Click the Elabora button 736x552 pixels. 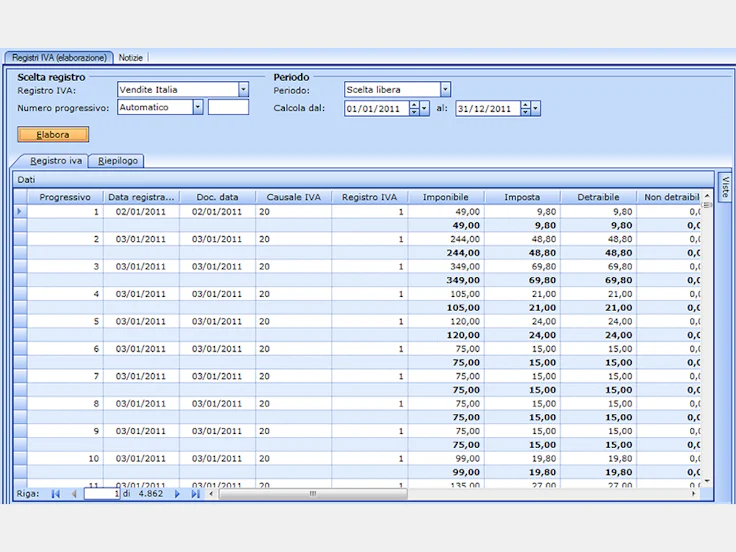tap(53, 135)
